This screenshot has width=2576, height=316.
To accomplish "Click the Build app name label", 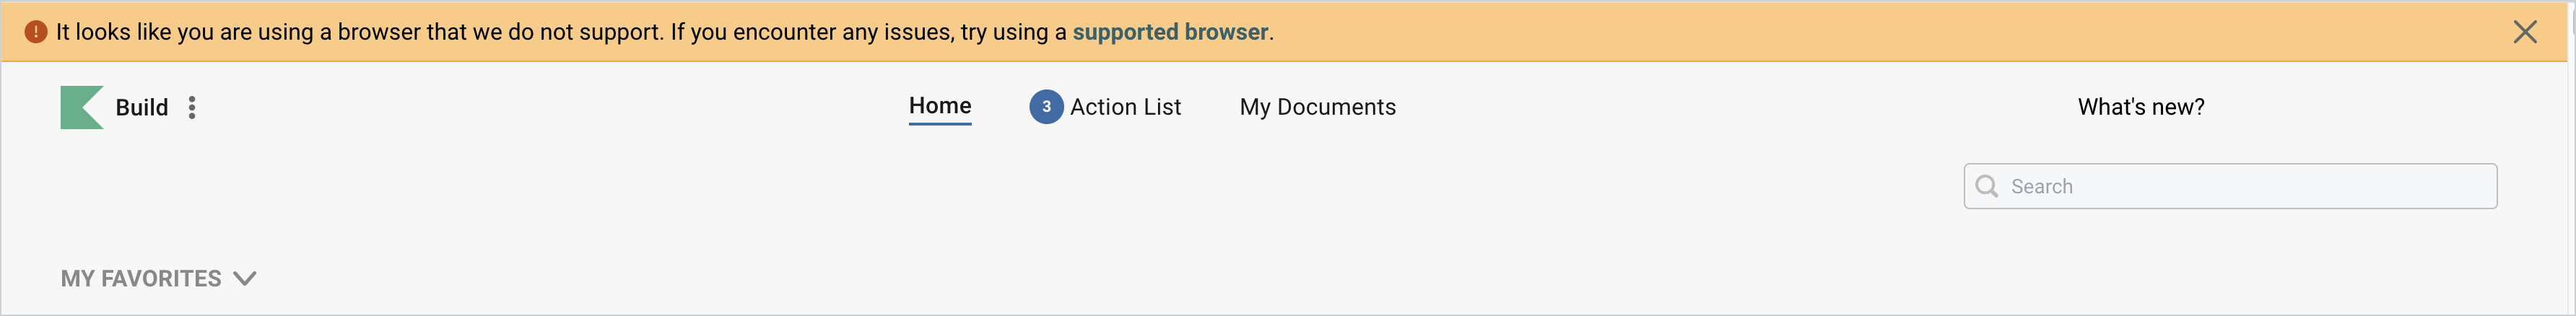I will tap(142, 108).
